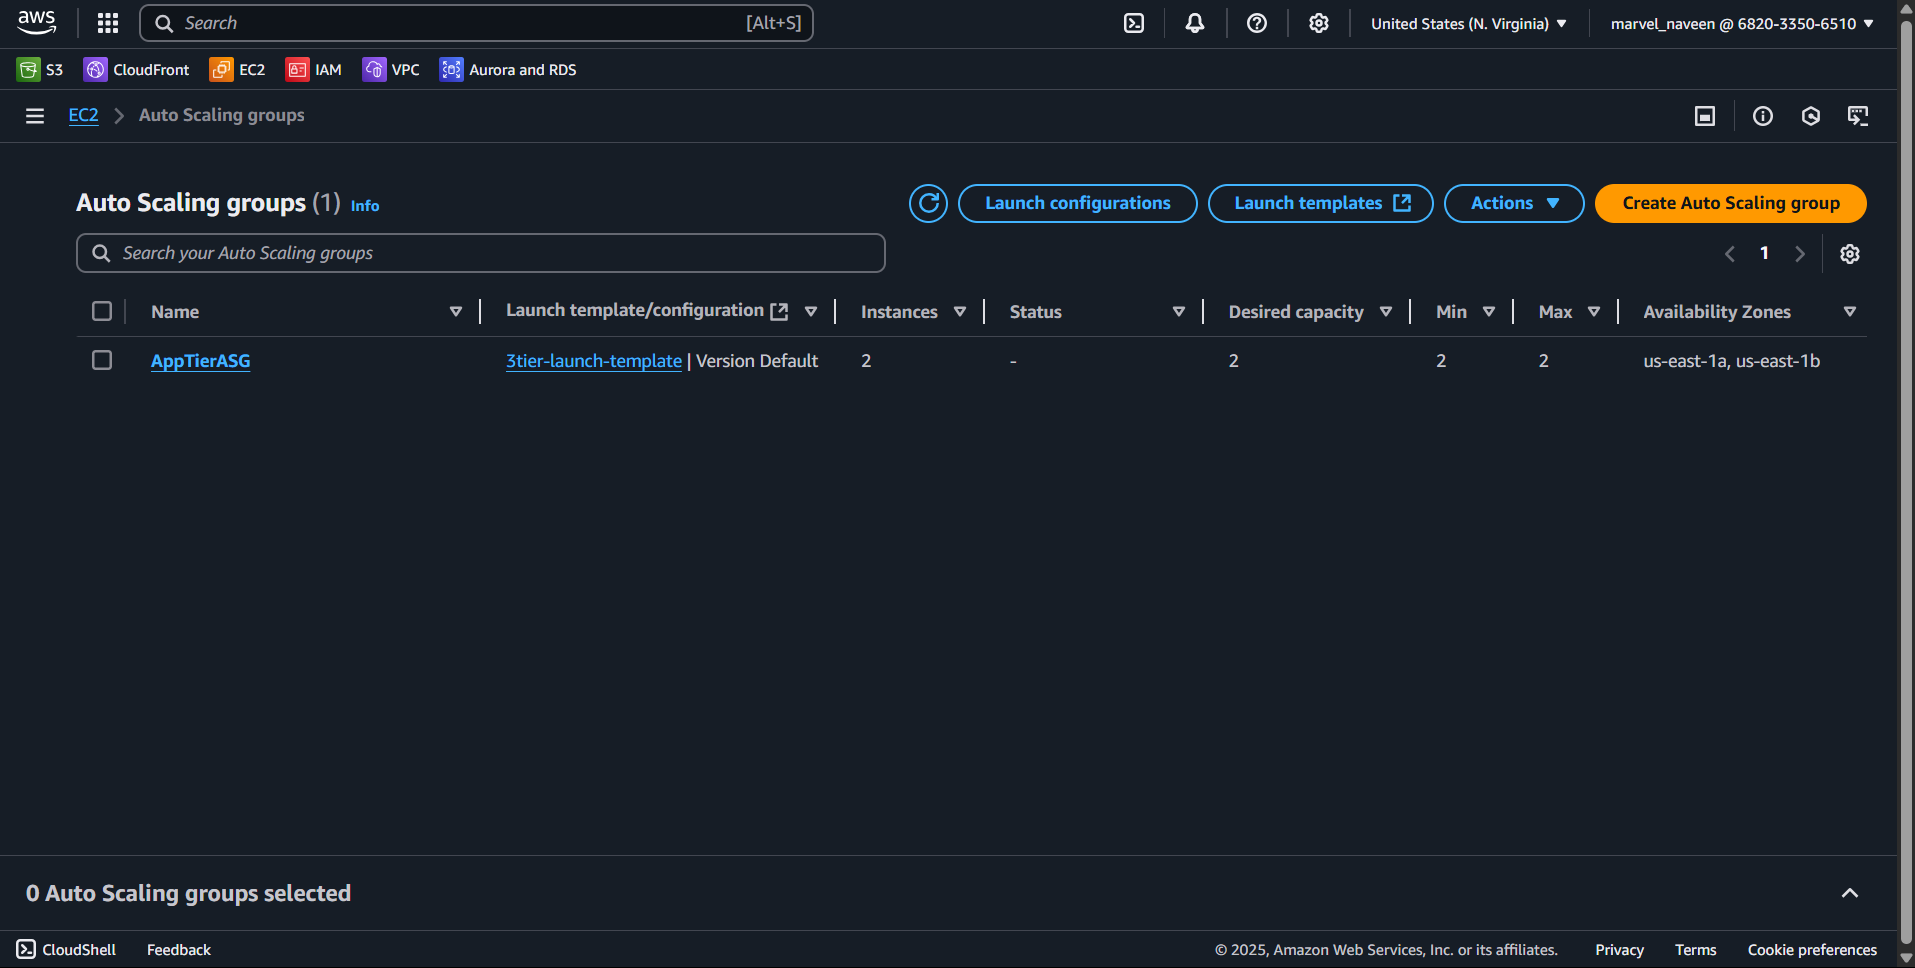
Task: Select the AppTierASG row checkbox
Action: (102, 360)
